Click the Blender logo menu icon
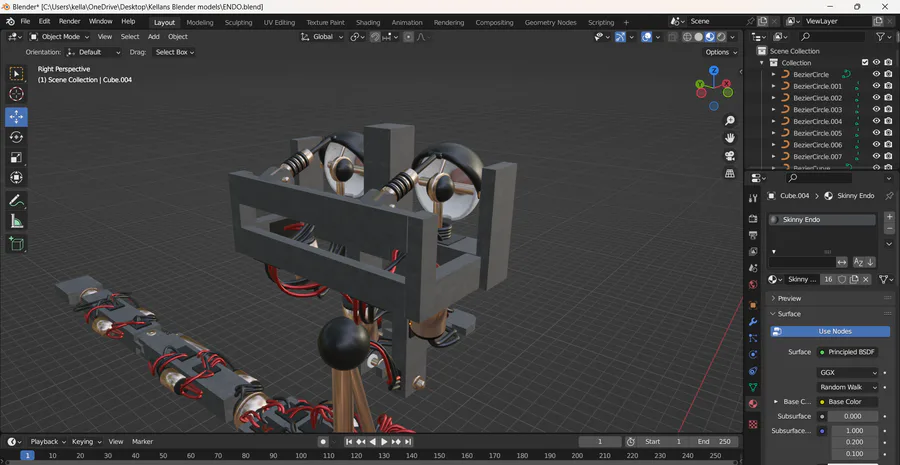 [x=10, y=21]
